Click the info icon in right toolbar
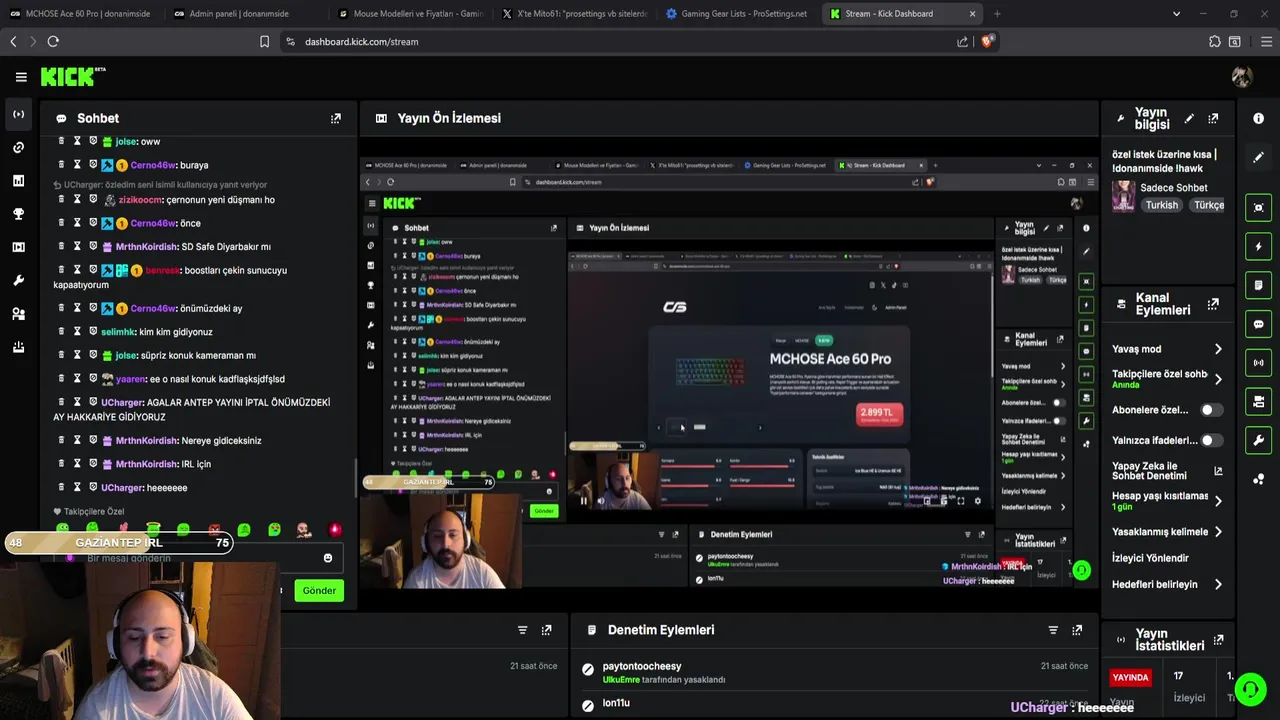 (1258, 118)
